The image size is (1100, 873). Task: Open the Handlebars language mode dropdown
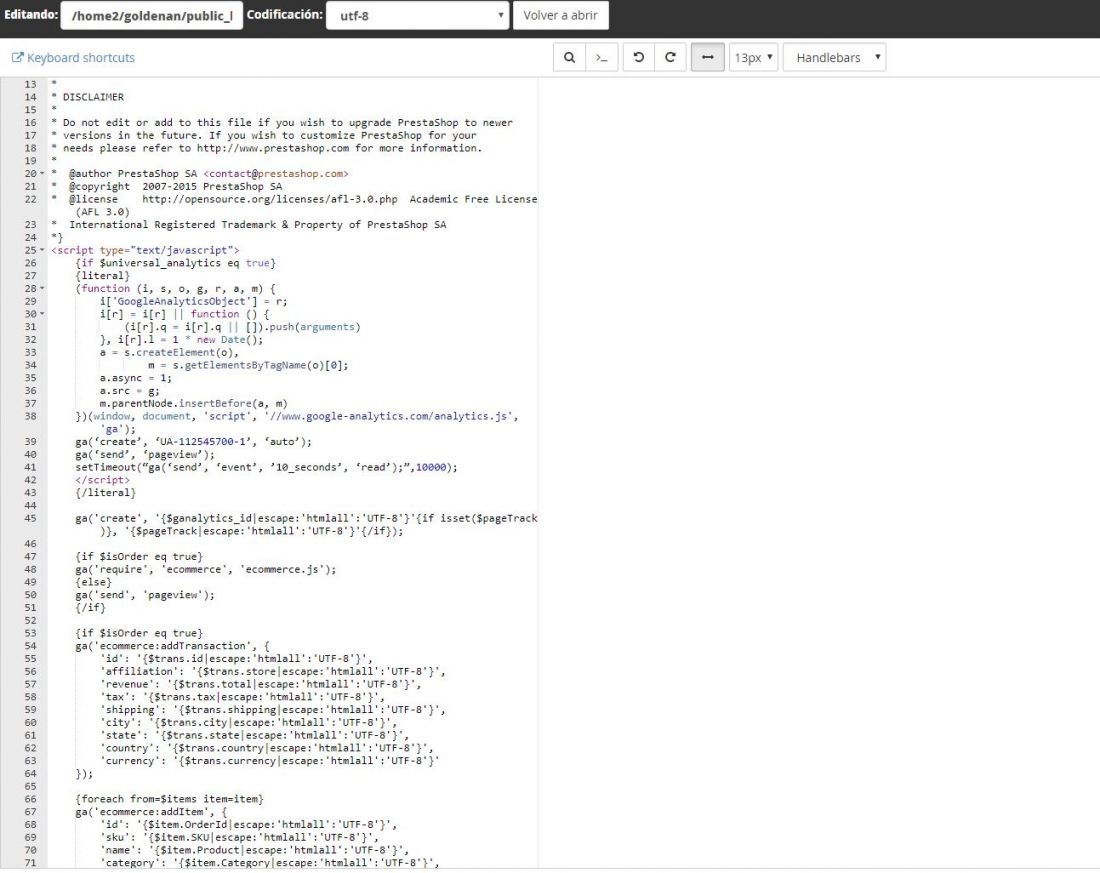click(x=834, y=58)
